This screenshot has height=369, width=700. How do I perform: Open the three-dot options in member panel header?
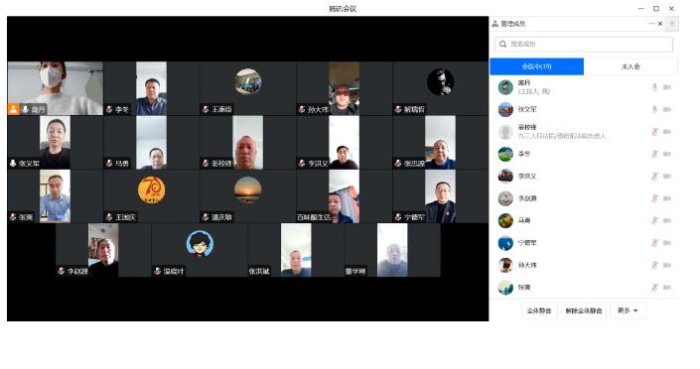coord(652,23)
